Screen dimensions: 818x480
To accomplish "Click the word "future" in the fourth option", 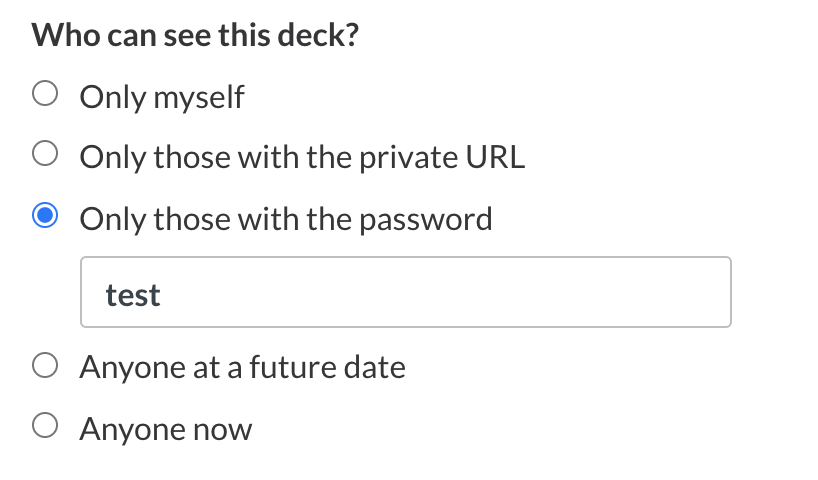I will 288,368.
